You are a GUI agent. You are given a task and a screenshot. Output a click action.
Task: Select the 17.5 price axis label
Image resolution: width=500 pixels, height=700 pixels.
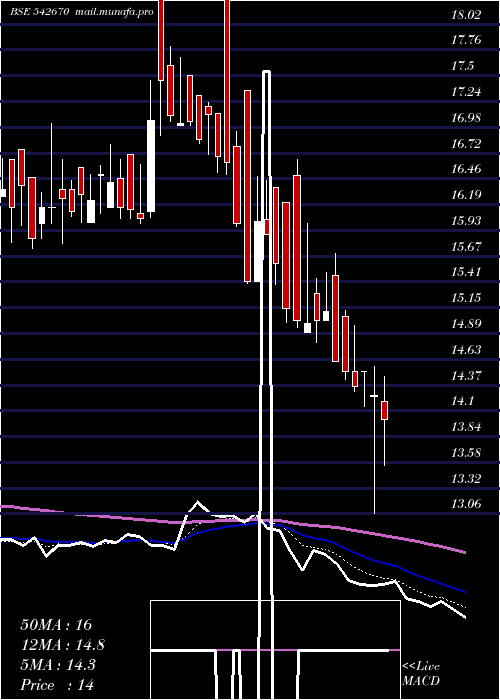462,66
